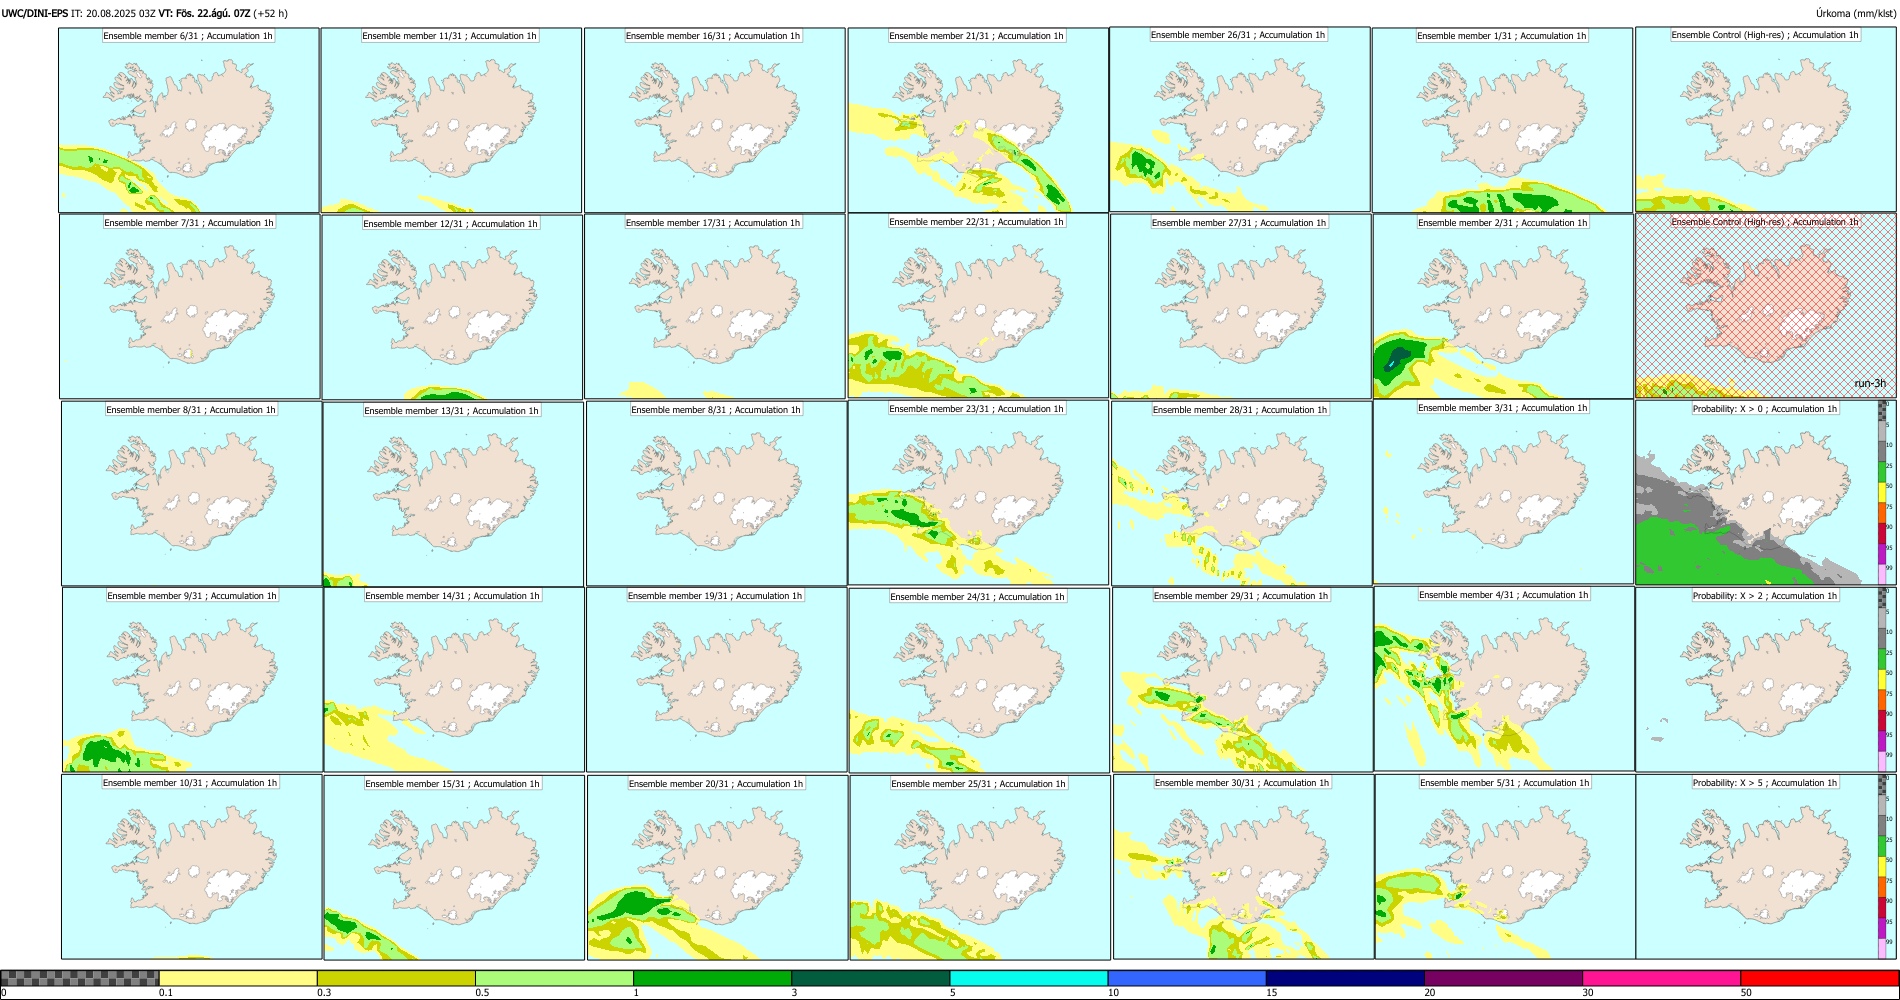Open the Ensemble member 22/31 map
This screenshot has width=1900, height=1000.
[978, 306]
